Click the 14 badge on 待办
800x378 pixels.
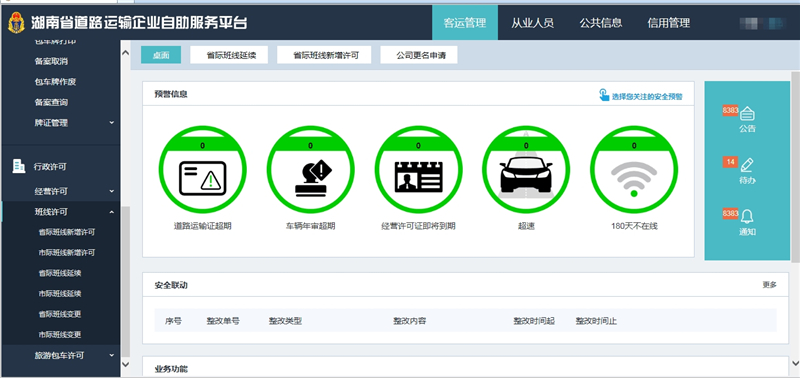[x=730, y=162]
